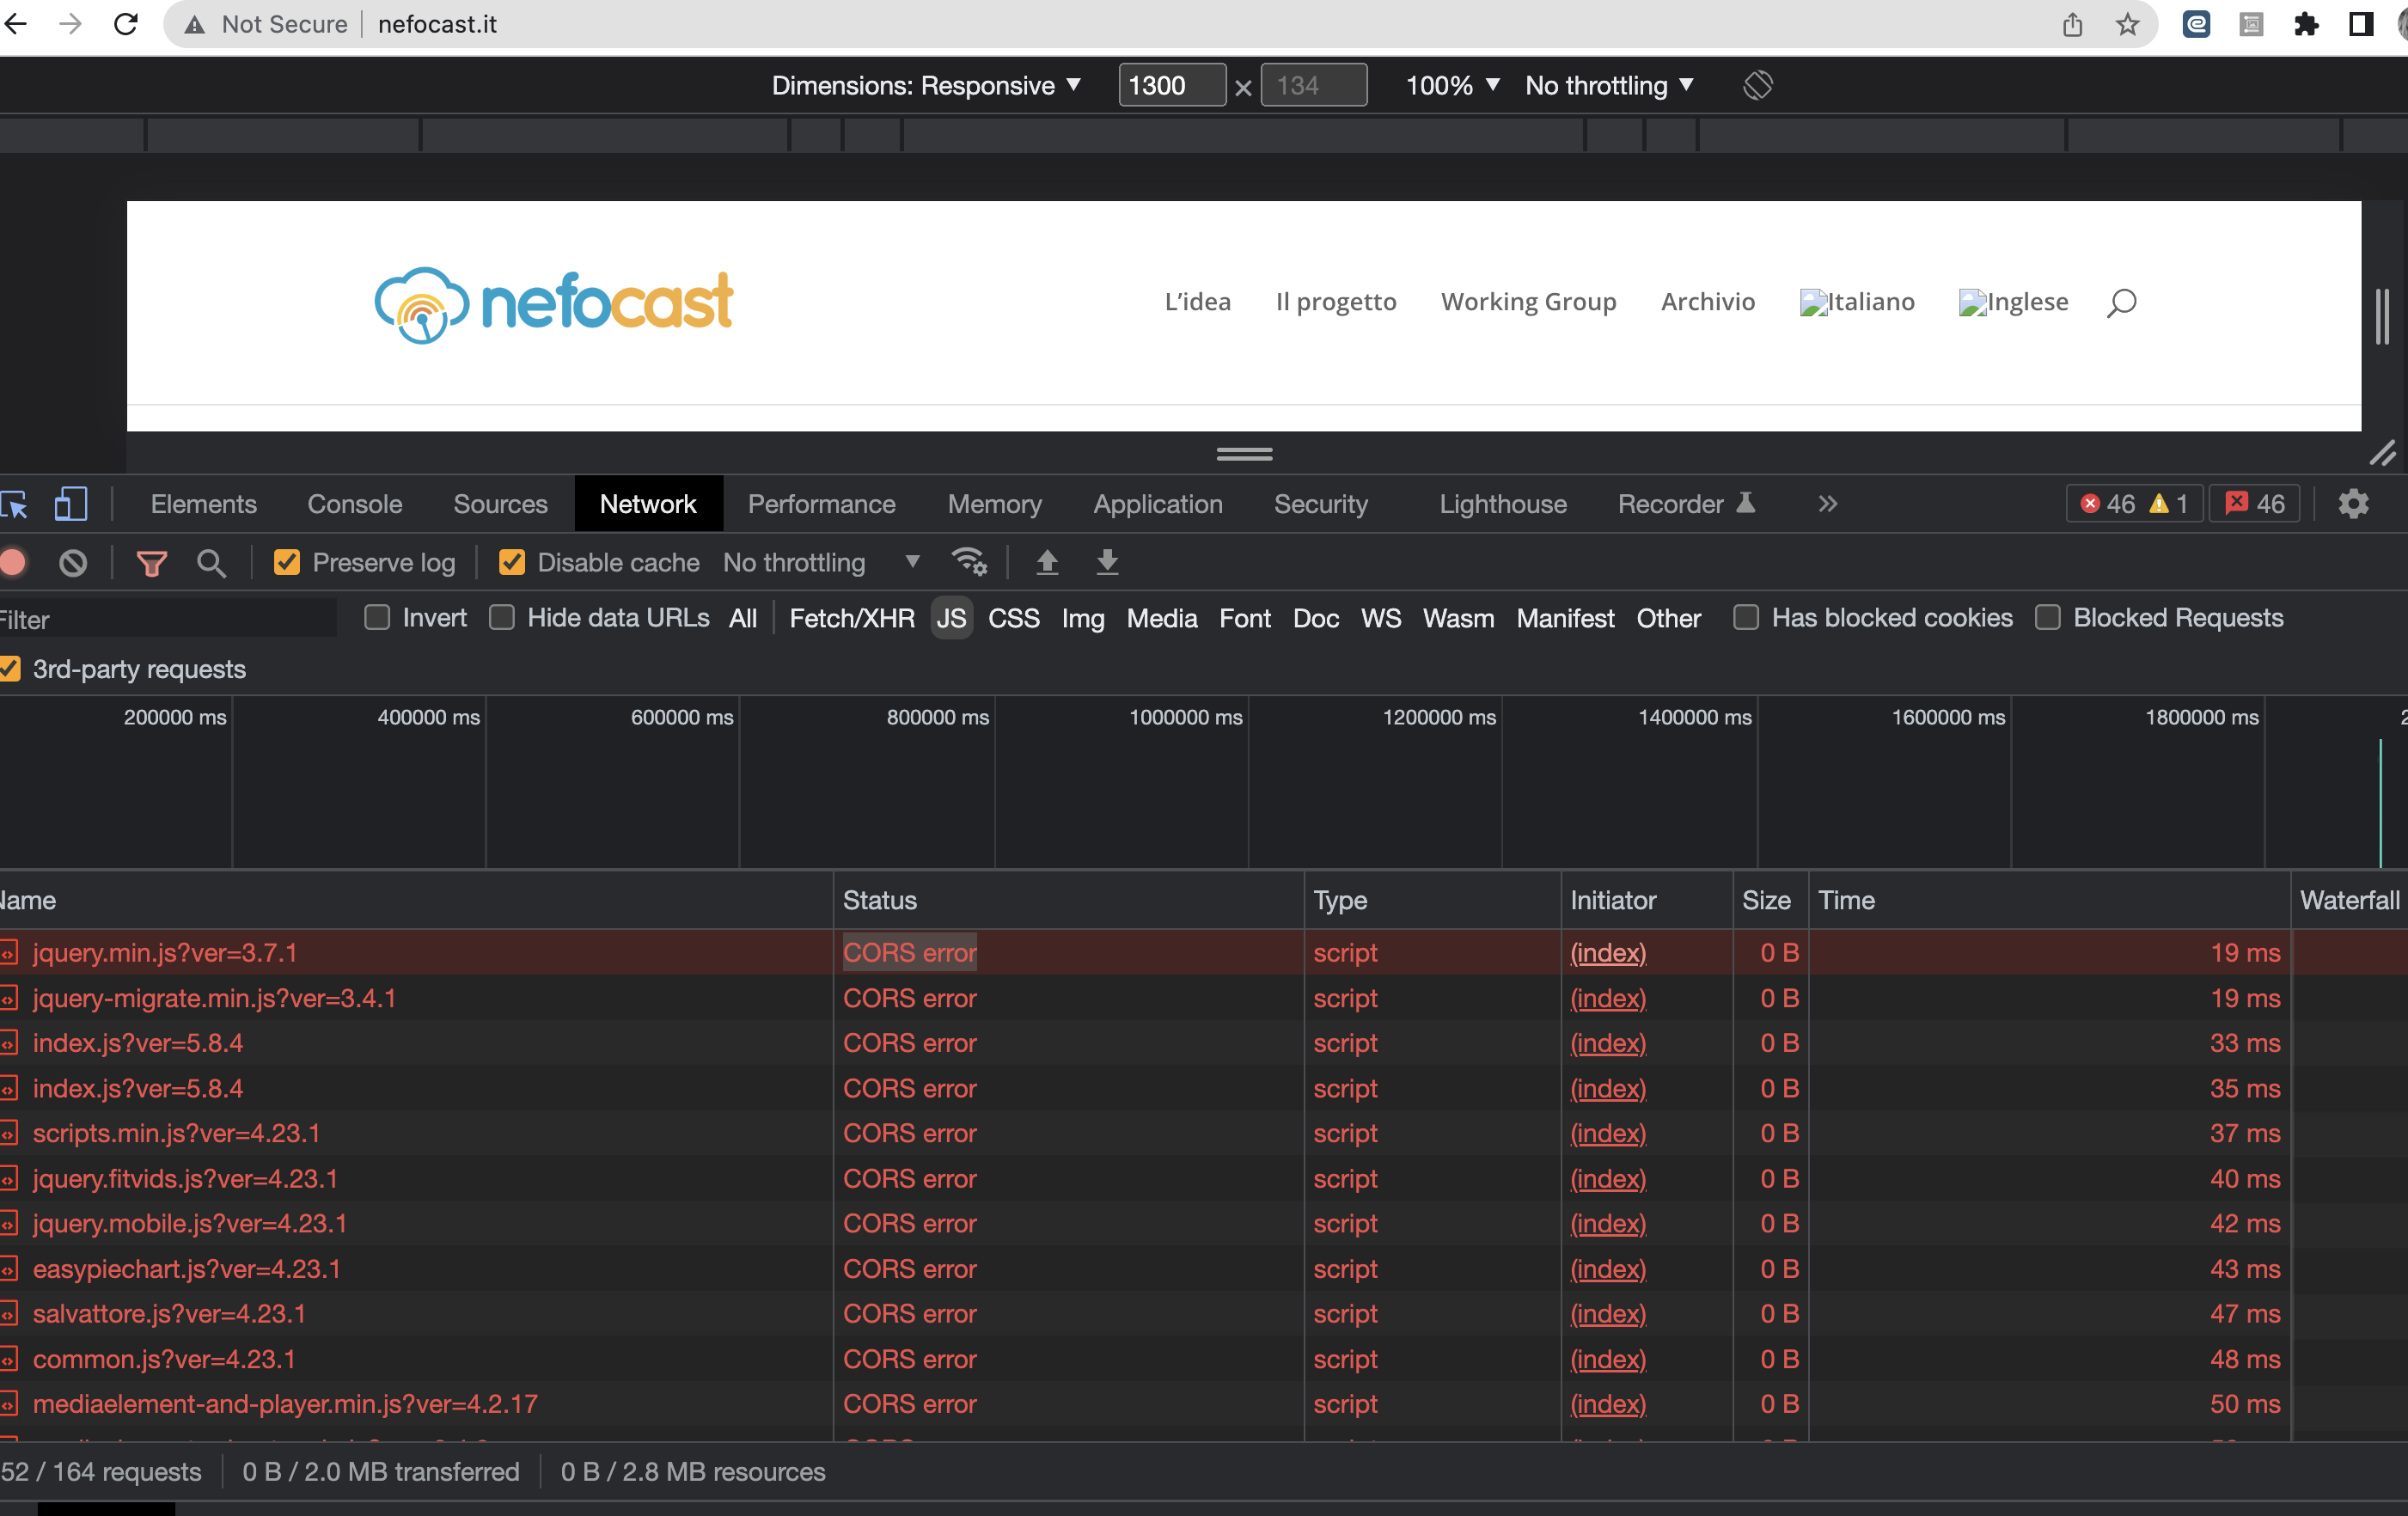Grab the viewport right-edge resize handle

[x=2383, y=316]
